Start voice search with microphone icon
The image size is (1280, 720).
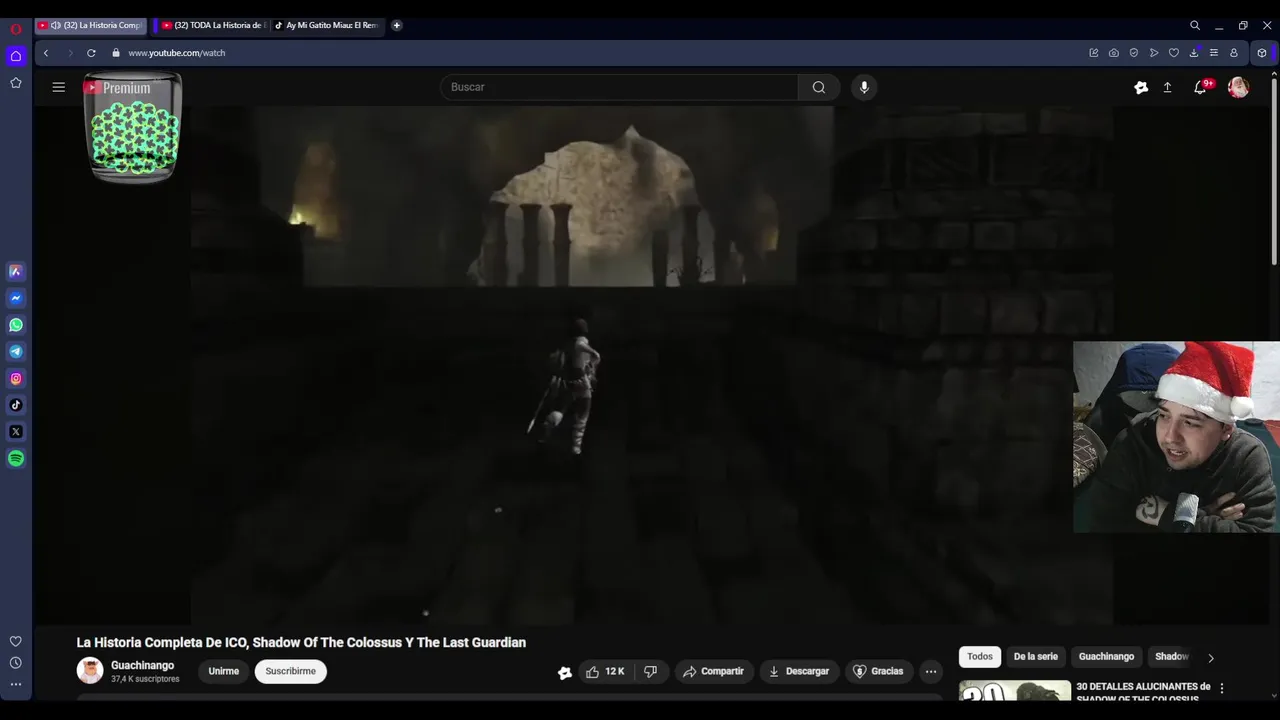coord(864,87)
